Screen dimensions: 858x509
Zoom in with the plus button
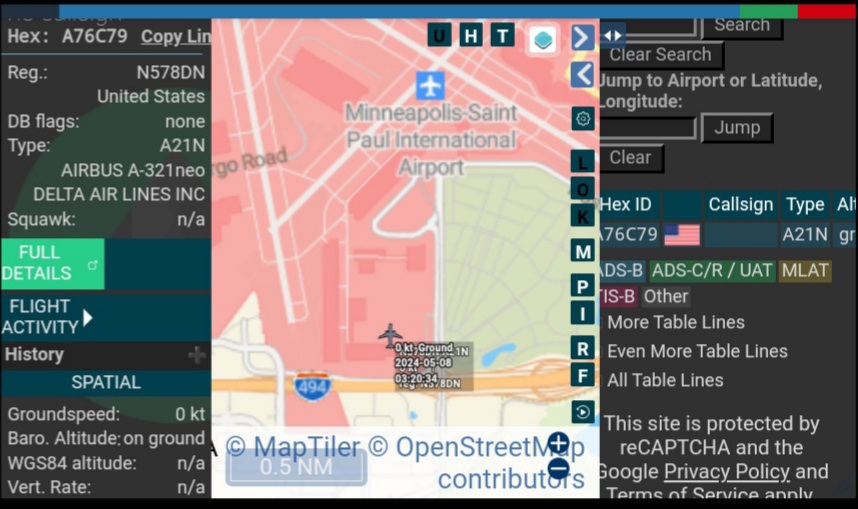tap(559, 443)
